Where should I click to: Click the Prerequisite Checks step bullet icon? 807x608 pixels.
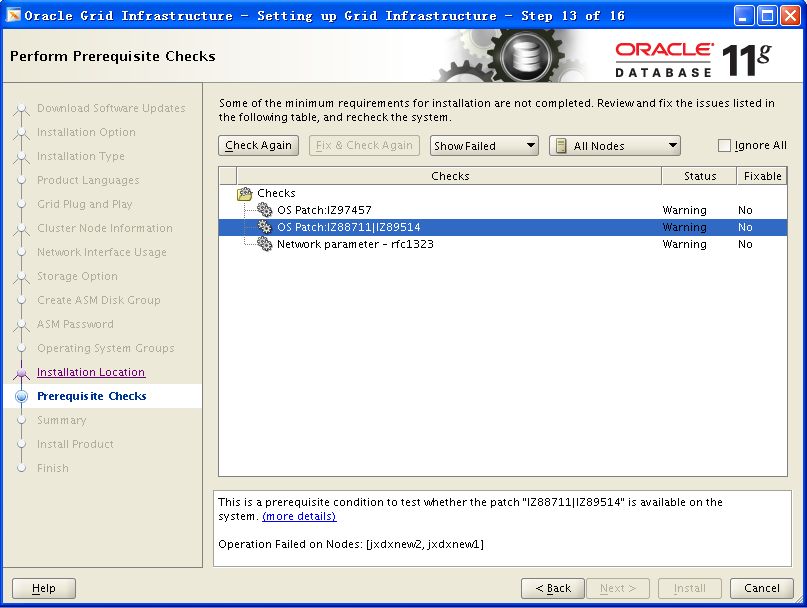pos(21,397)
